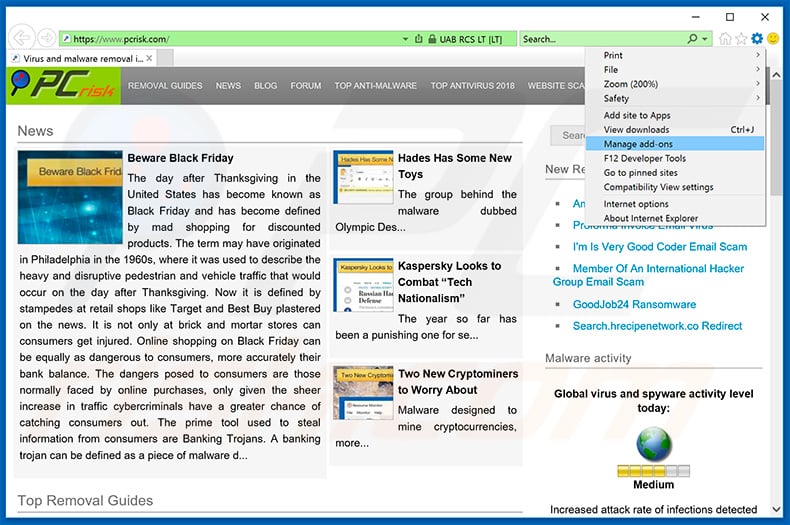Screen dimensions: 790x525
Task: Close the Virus and malware removal tab
Action: [x=149, y=58]
